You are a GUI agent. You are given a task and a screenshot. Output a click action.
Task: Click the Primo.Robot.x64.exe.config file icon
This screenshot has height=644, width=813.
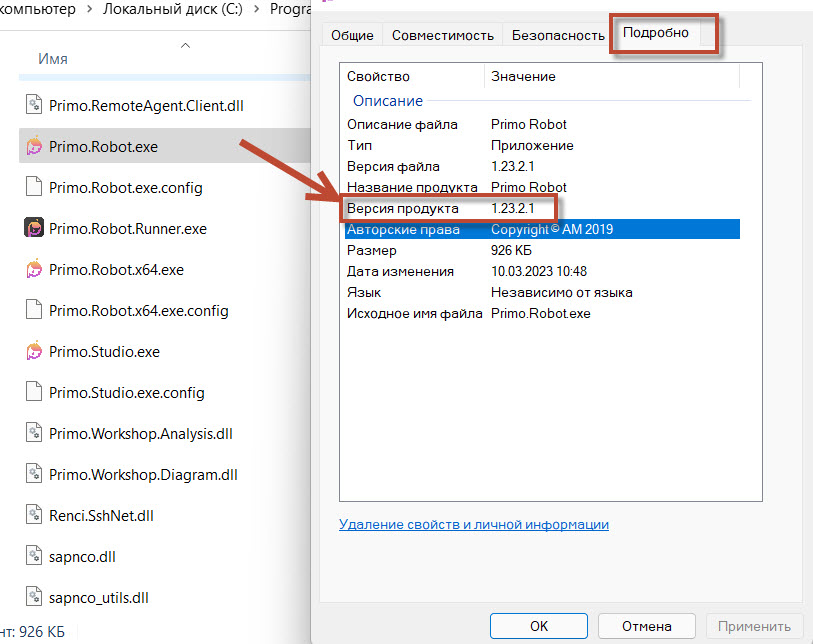click(34, 310)
